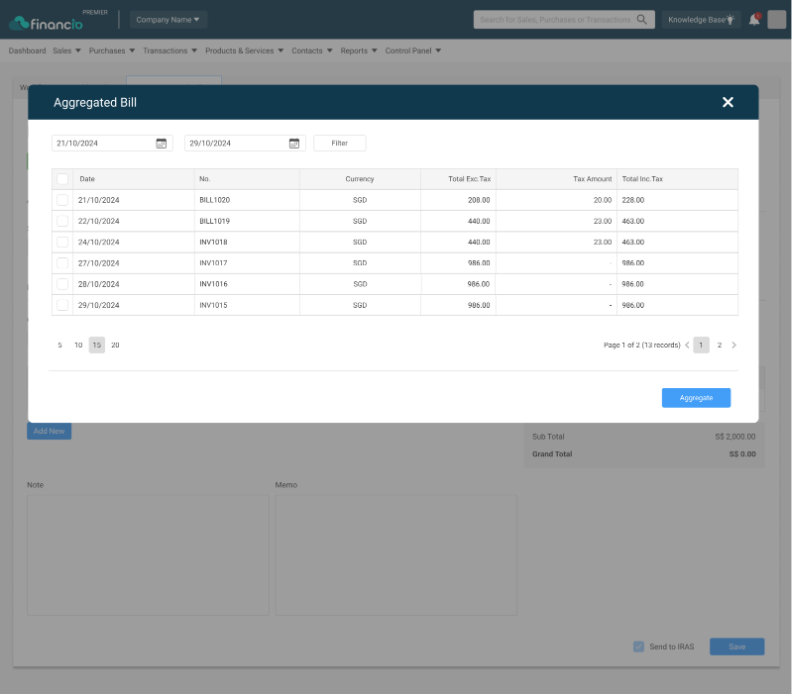Open calendar for end date 29/10/2024
This screenshot has height=694, width=792.
click(294, 143)
